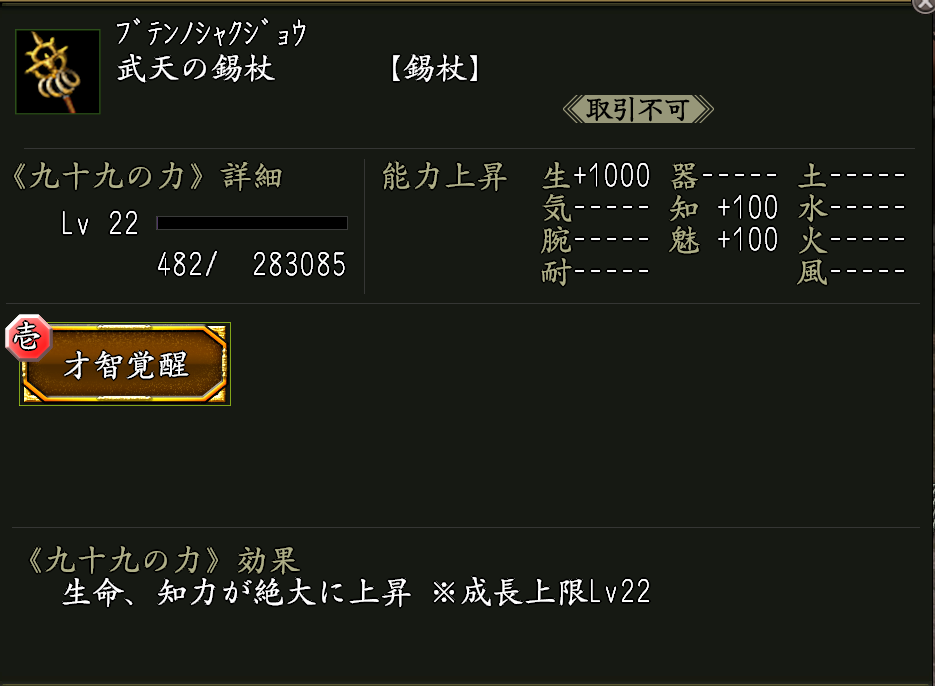Screen dimensions: 935x686
Task: Click the 取引不可 trade-restricted label
Action: [x=638, y=109]
